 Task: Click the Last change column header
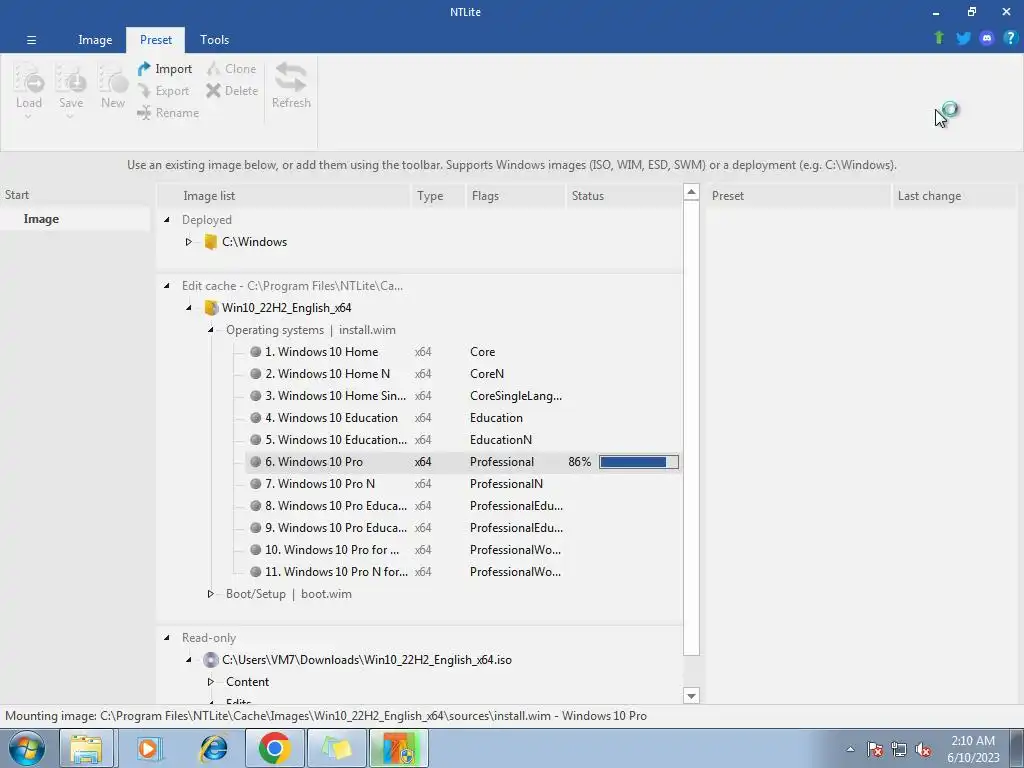[x=955, y=196]
